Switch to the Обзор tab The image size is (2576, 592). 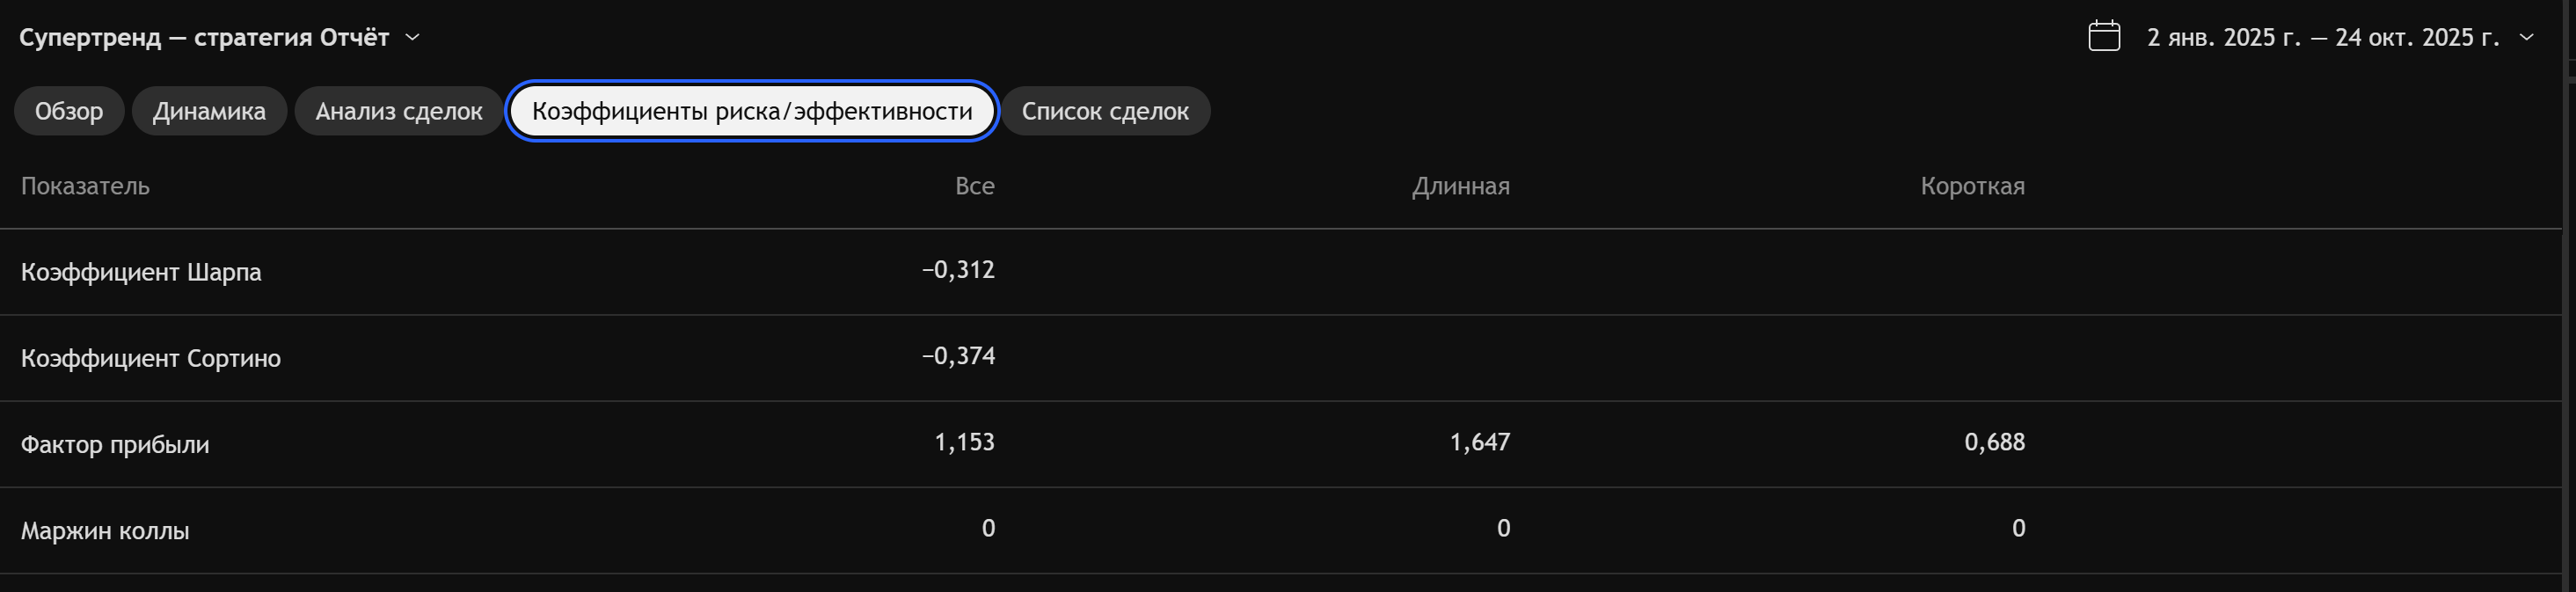click(69, 110)
